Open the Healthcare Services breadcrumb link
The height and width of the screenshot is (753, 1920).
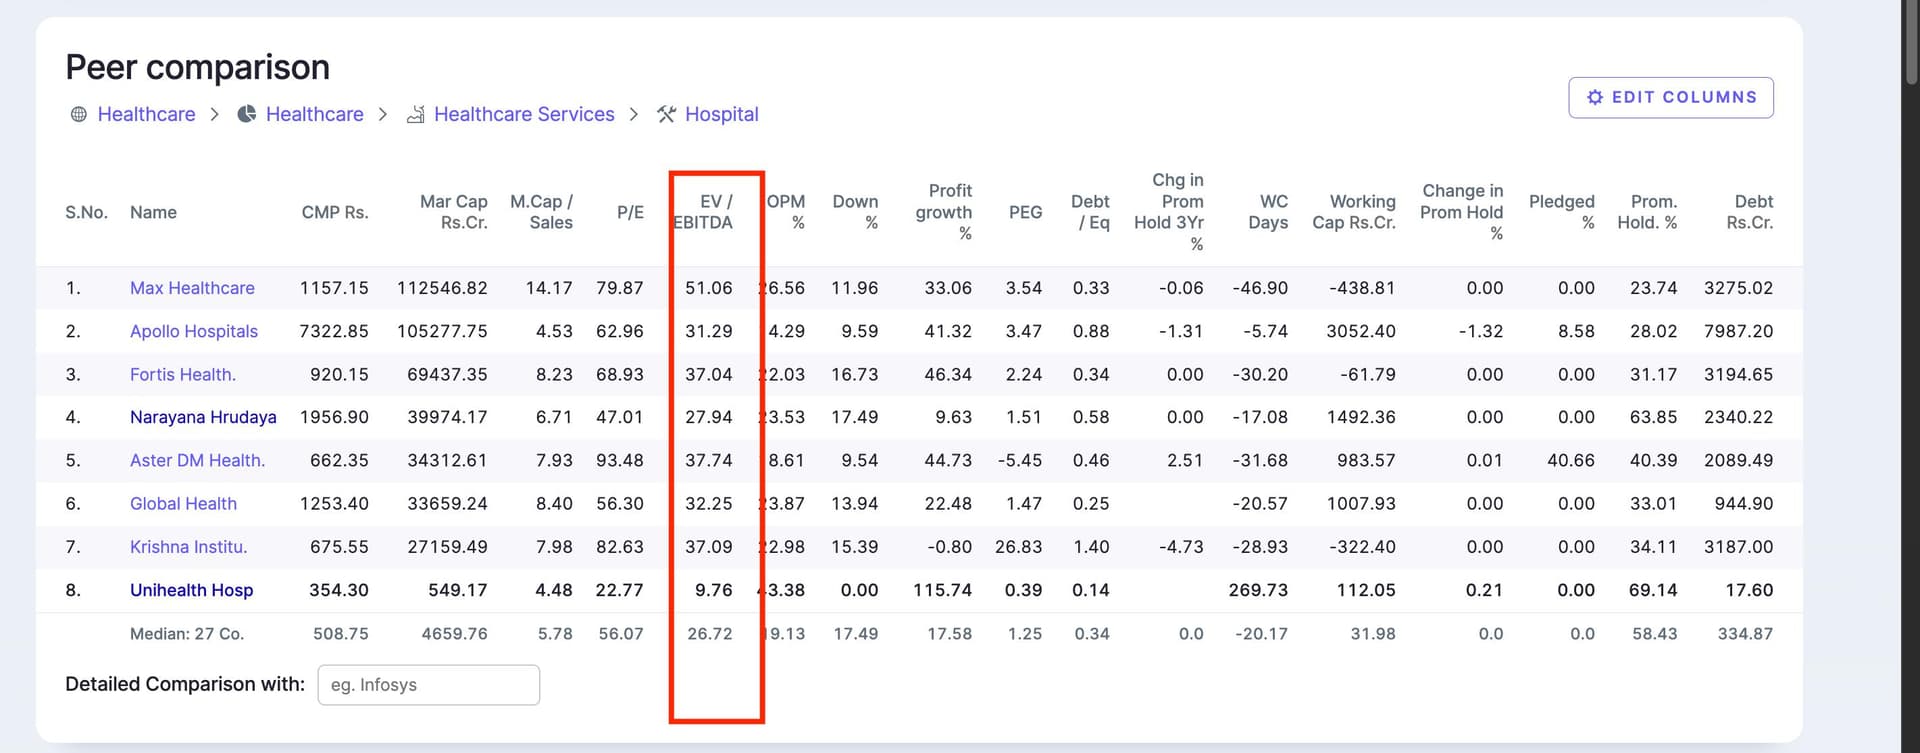(x=524, y=114)
